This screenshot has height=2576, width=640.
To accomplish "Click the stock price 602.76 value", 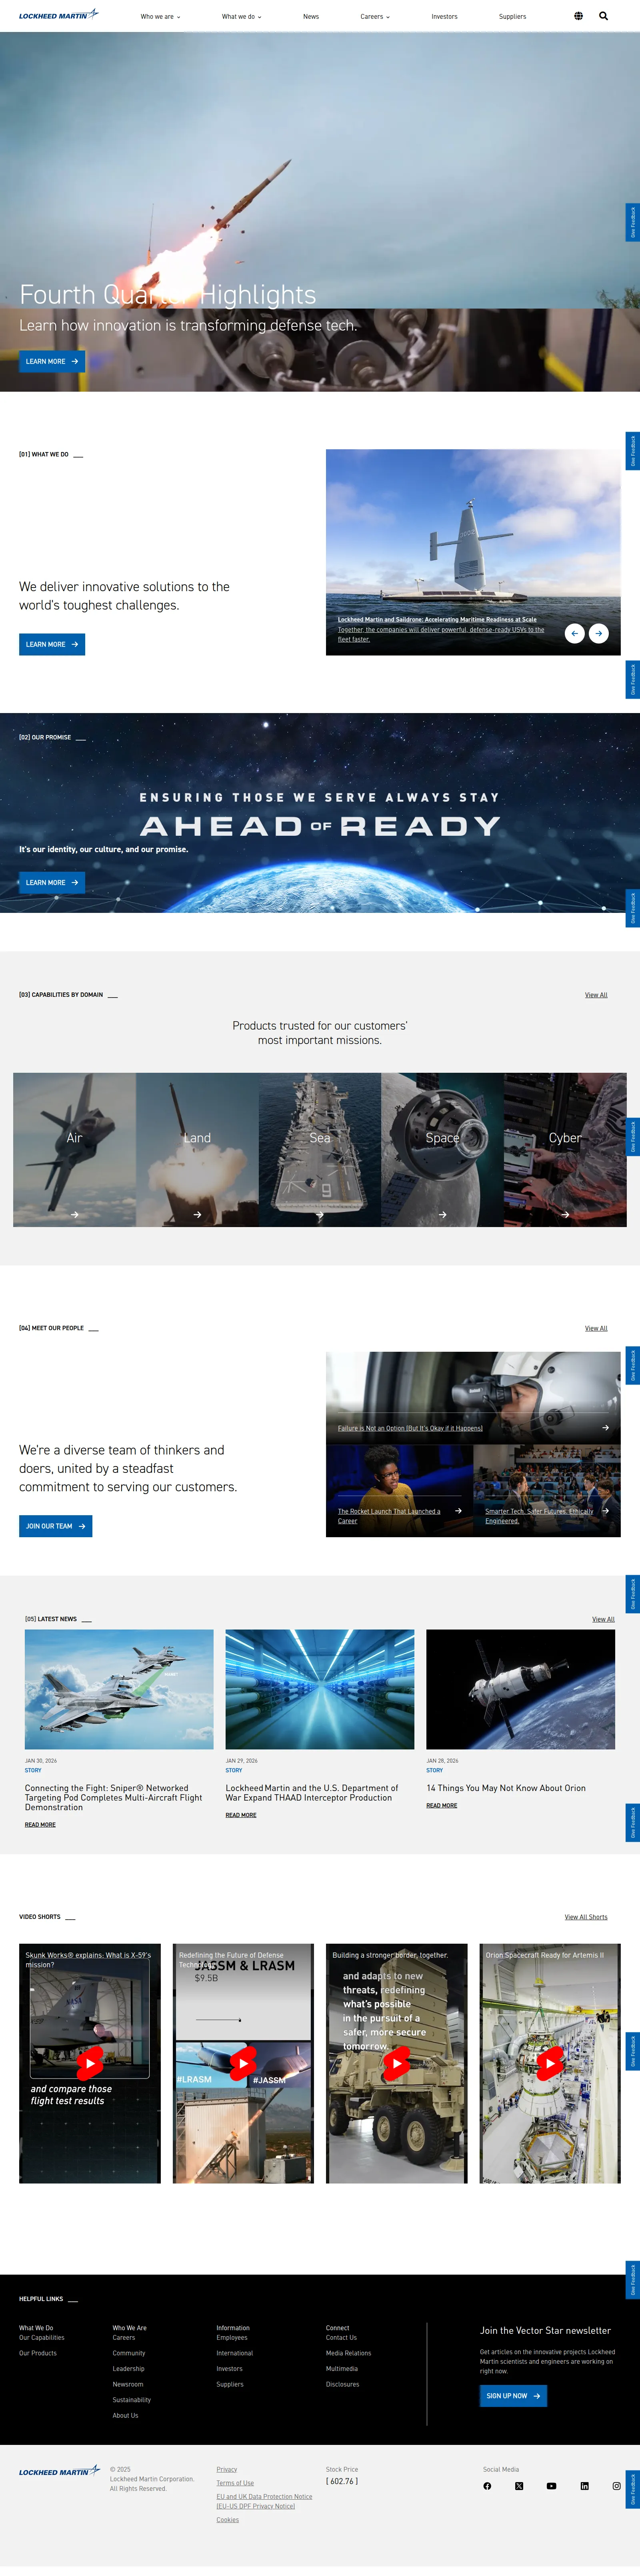I will (342, 2481).
